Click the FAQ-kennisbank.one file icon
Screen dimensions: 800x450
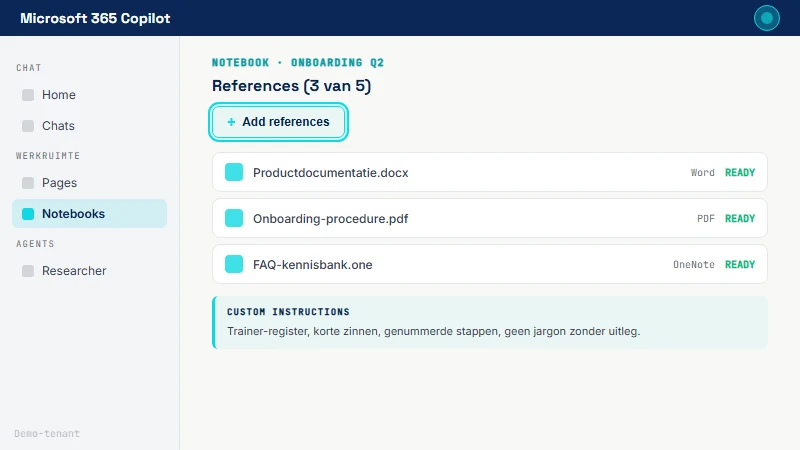(x=234, y=264)
